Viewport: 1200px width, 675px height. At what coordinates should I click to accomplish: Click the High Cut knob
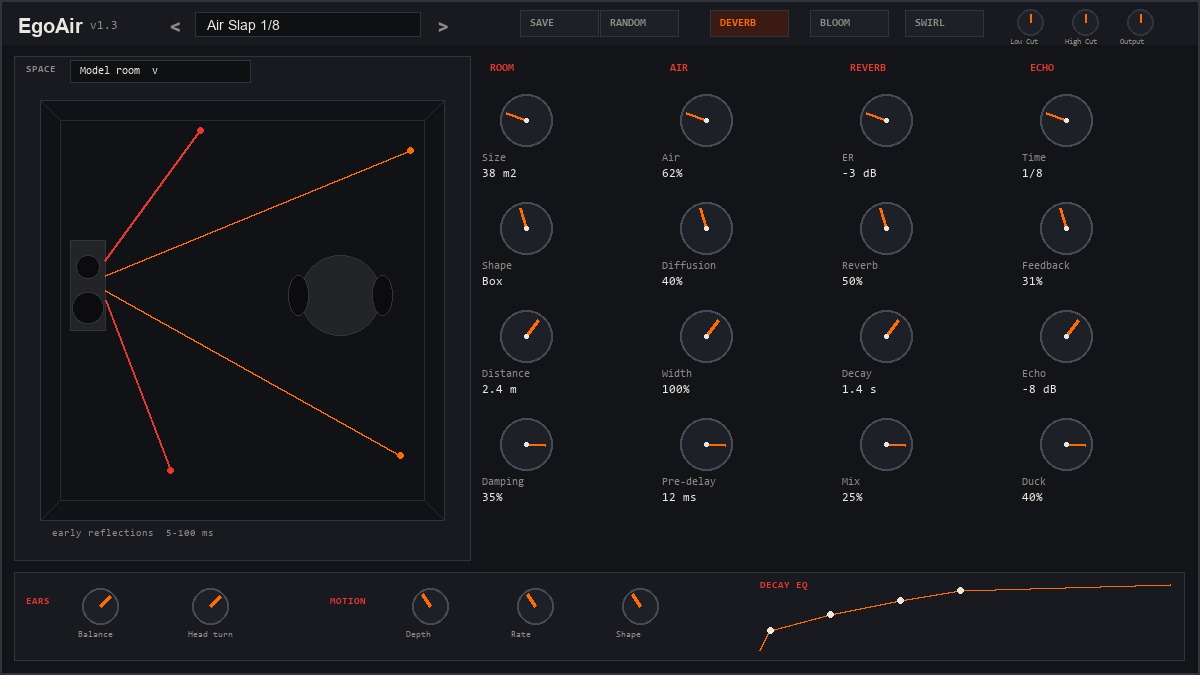1085,22
